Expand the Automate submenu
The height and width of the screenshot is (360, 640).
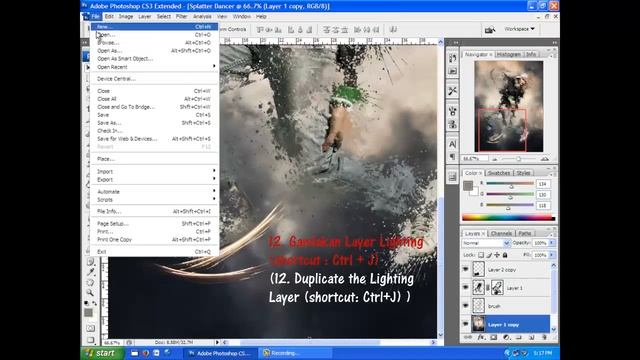pyautogui.click(x=155, y=191)
